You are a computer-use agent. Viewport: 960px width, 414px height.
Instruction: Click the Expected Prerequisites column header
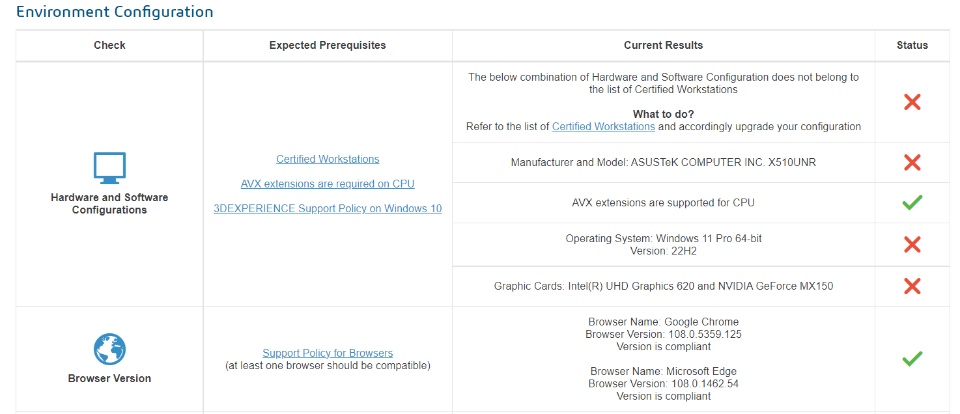[328, 45]
